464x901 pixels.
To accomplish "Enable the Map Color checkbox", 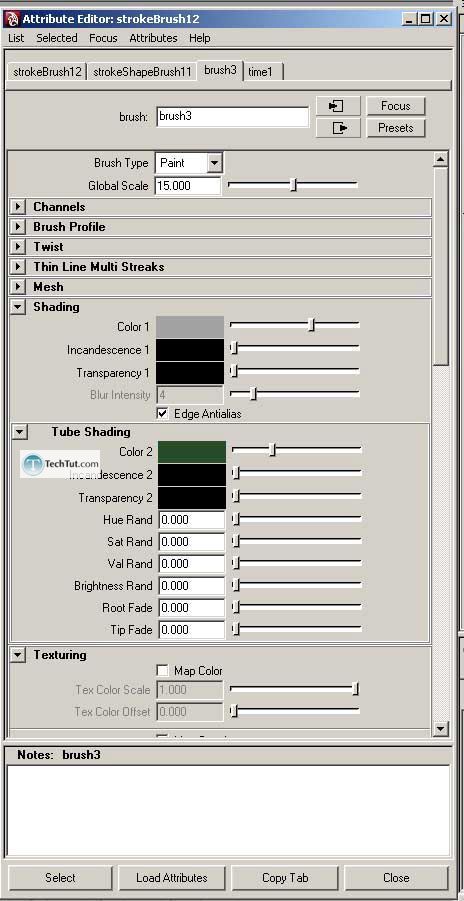I will (163, 671).
